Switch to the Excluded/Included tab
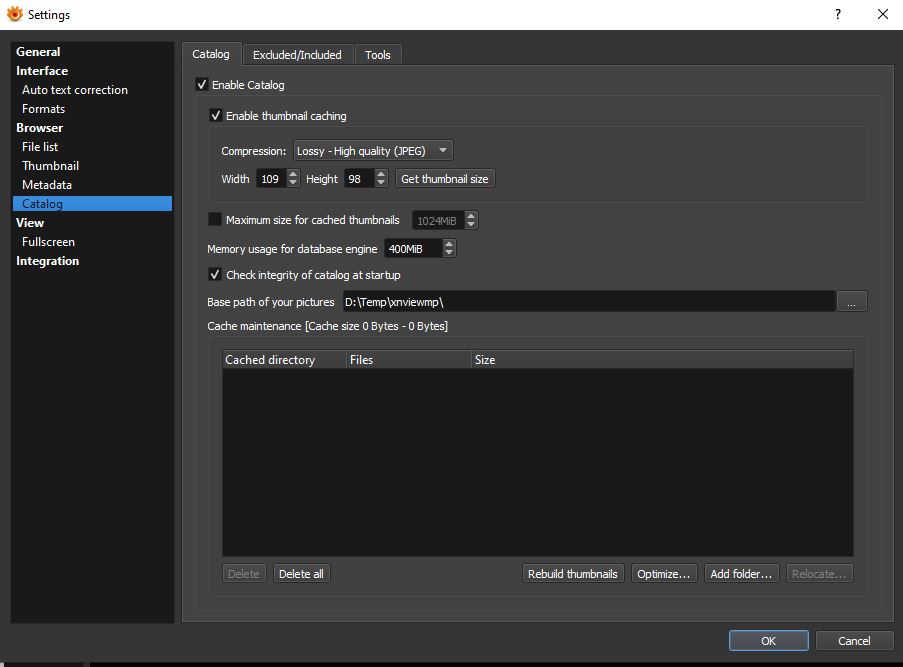This screenshot has height=667, width=903. point(297,55)
